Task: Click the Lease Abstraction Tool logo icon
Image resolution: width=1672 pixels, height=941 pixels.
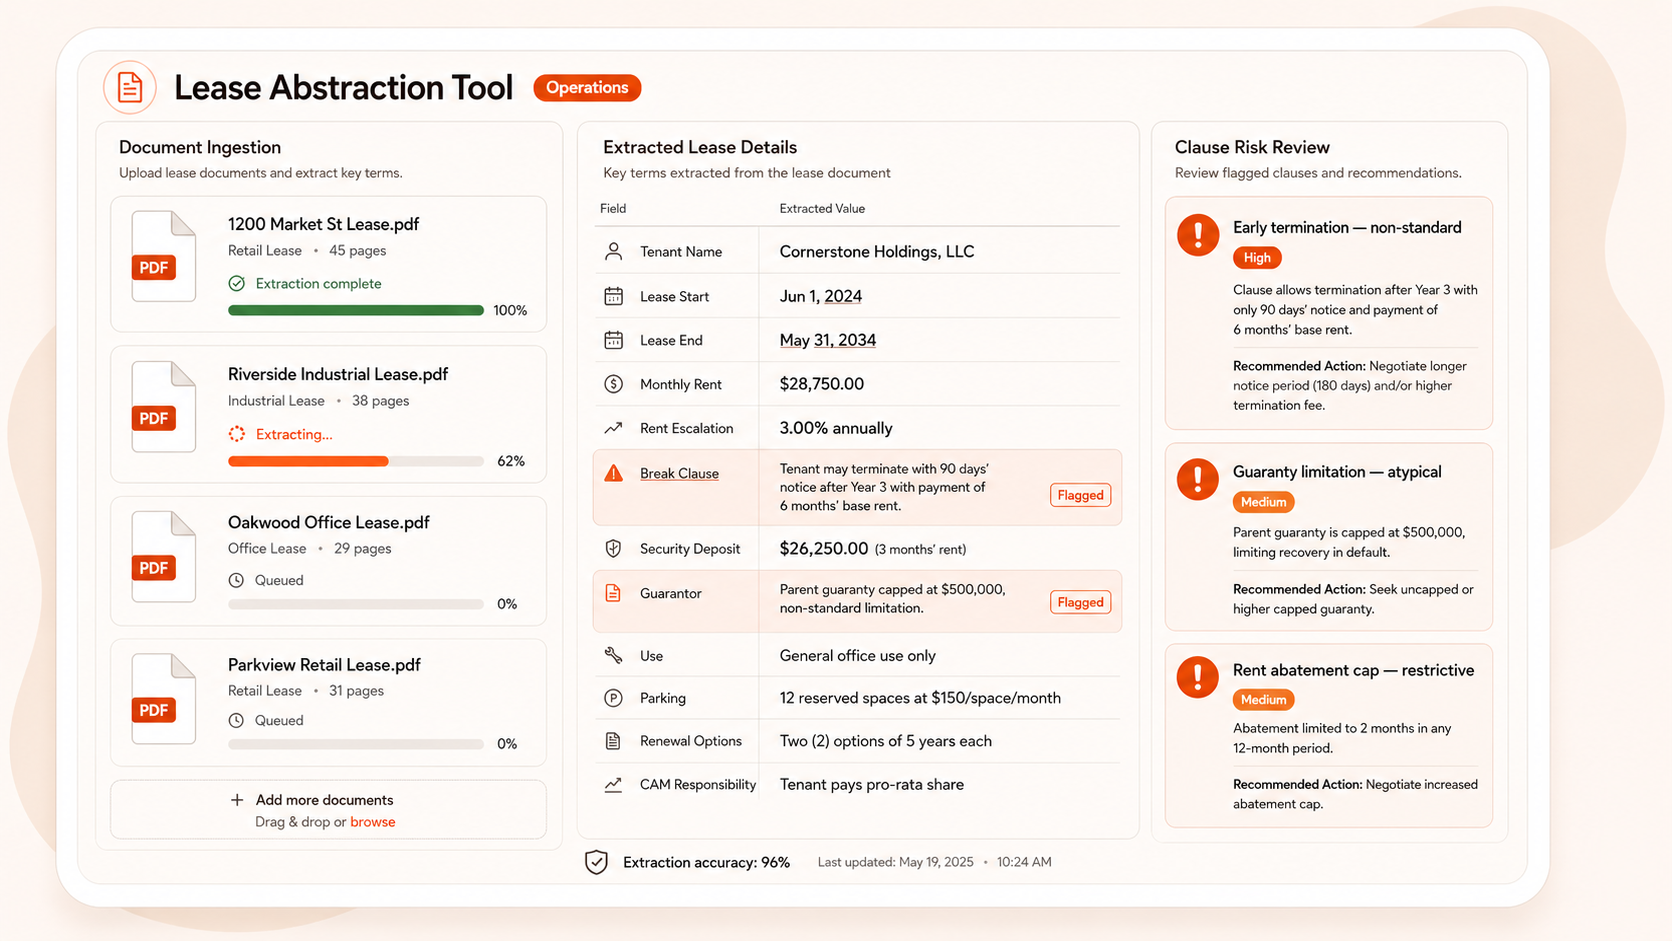Action: [x=130, y=88]
